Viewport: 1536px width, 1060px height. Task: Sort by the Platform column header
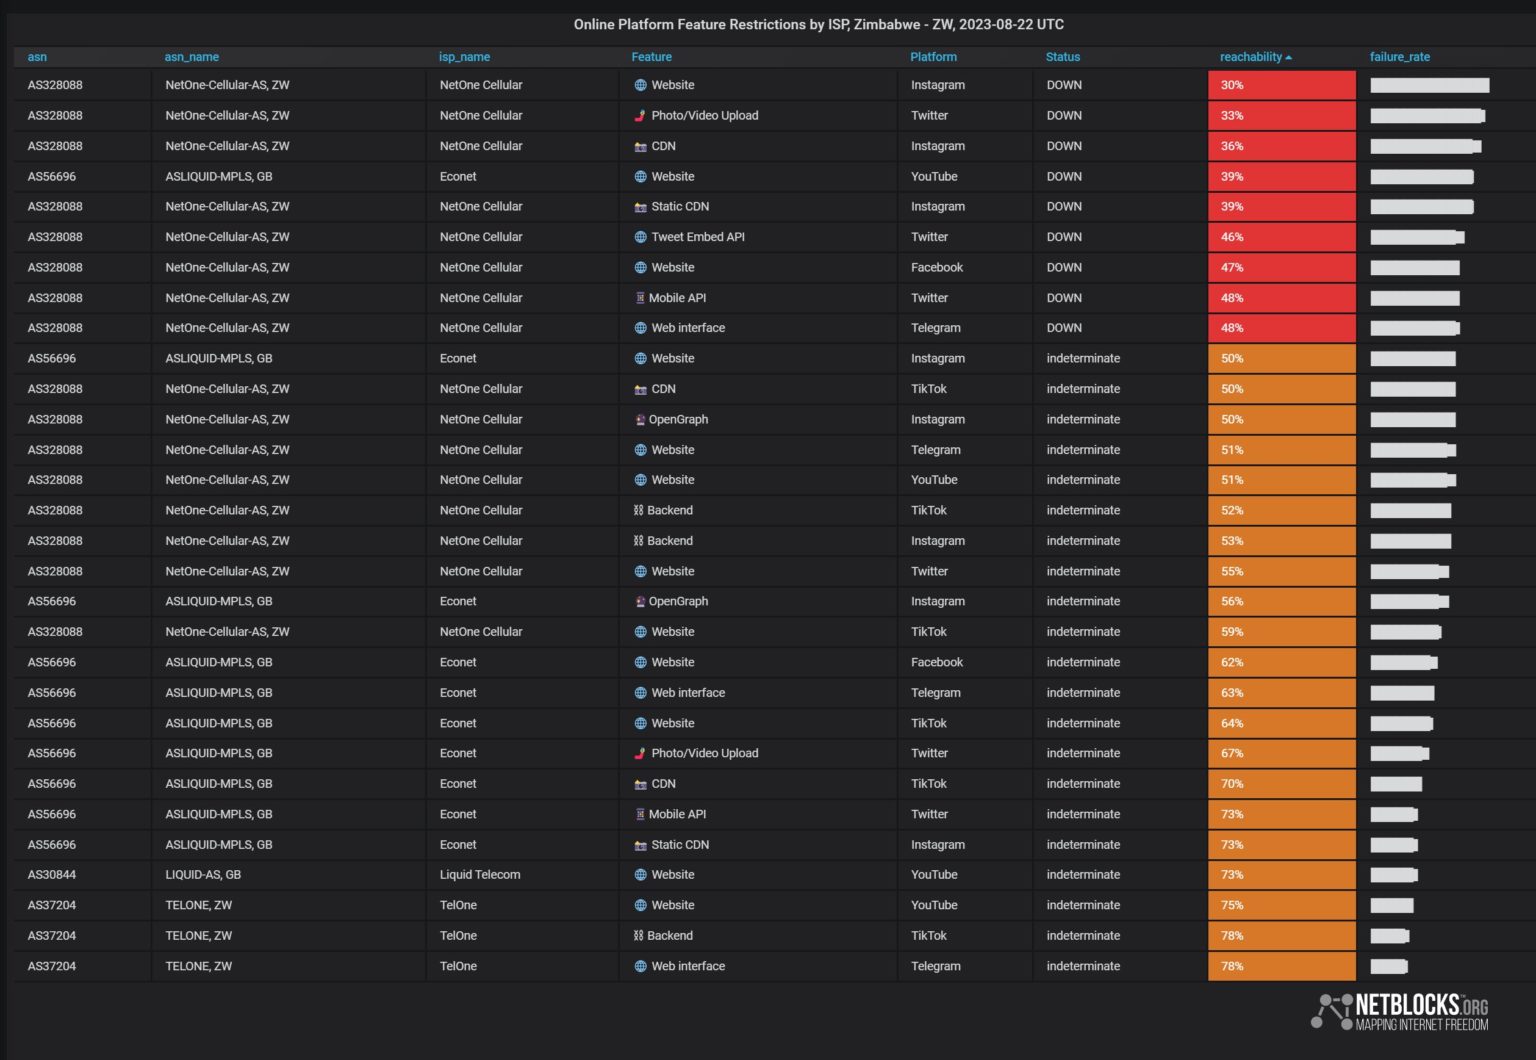pos(933,57)
